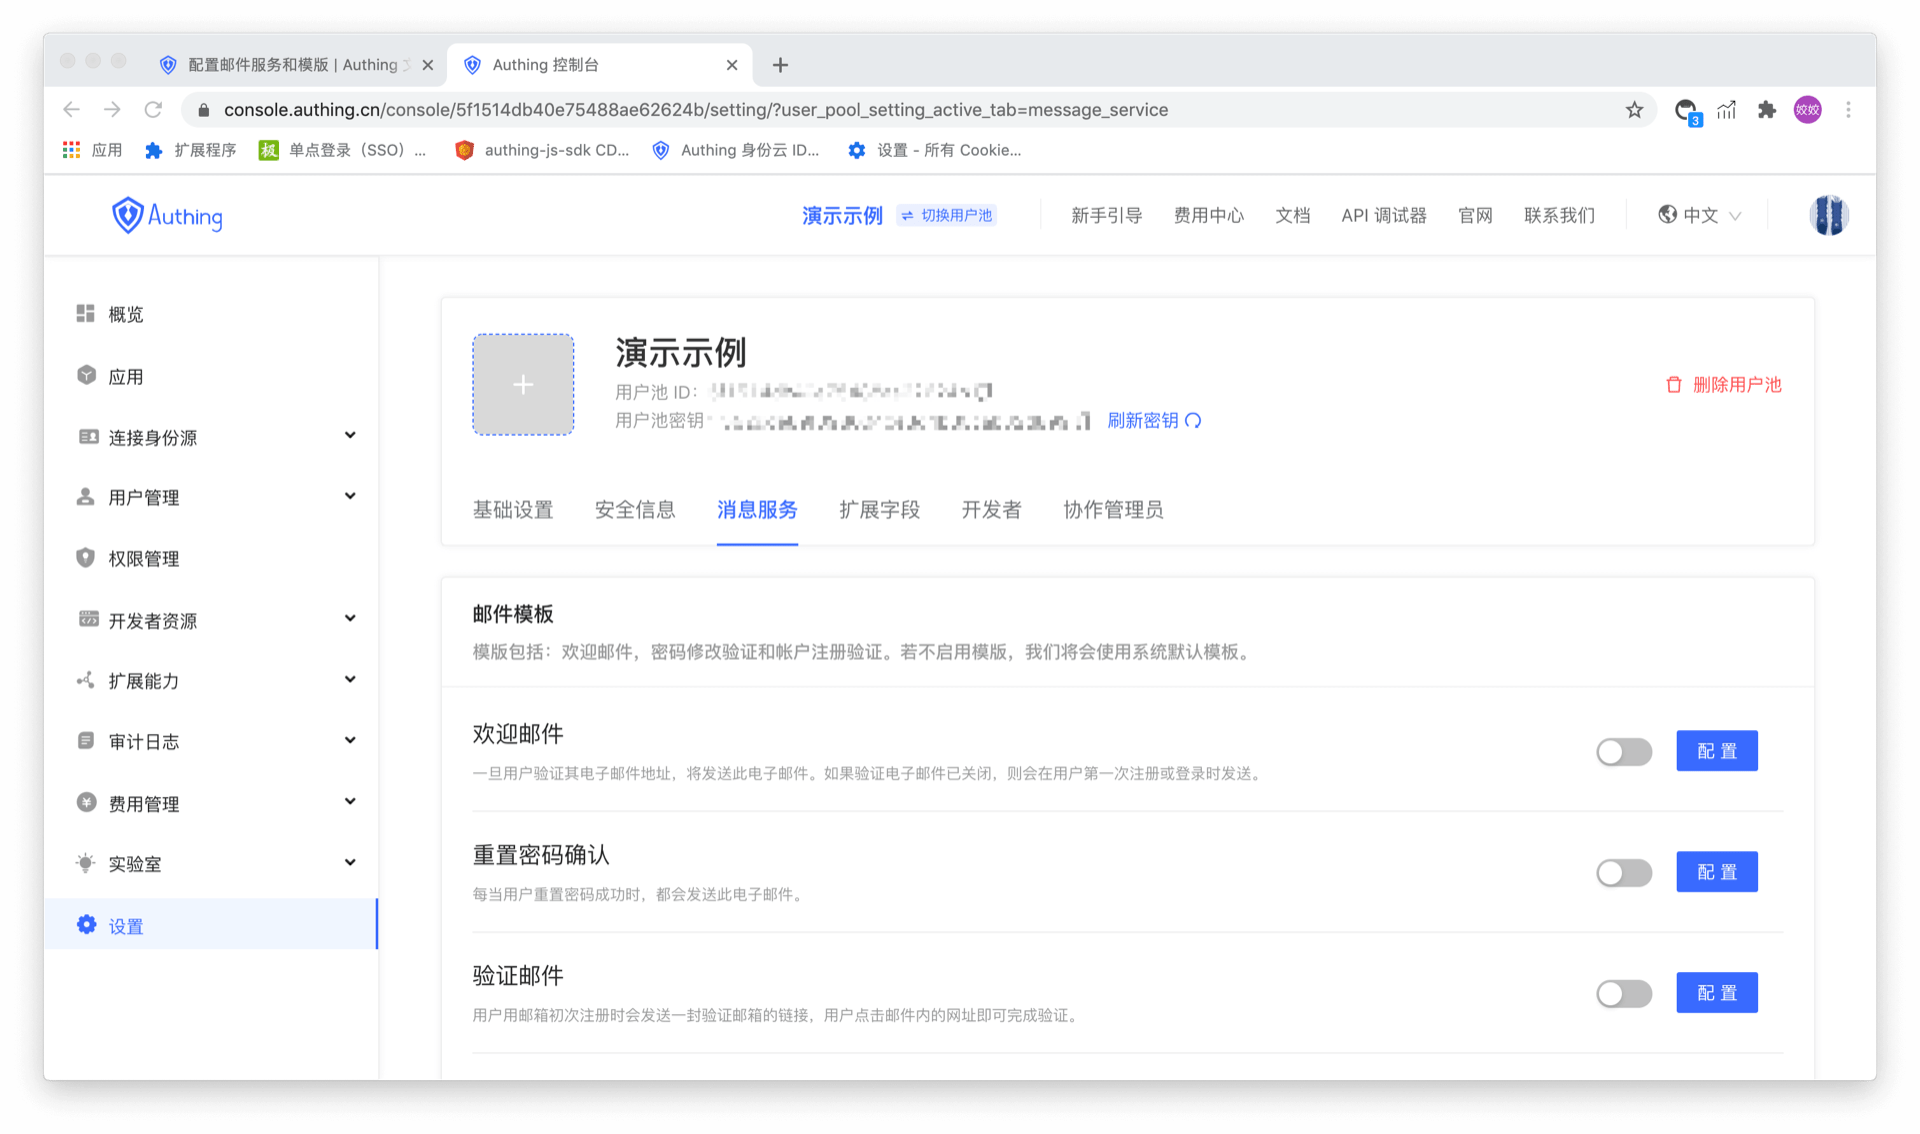Viewport: 1920px width, 1134px height.
Task: Click the user pool avatar upload placeholder
Action: pos(522,384)
